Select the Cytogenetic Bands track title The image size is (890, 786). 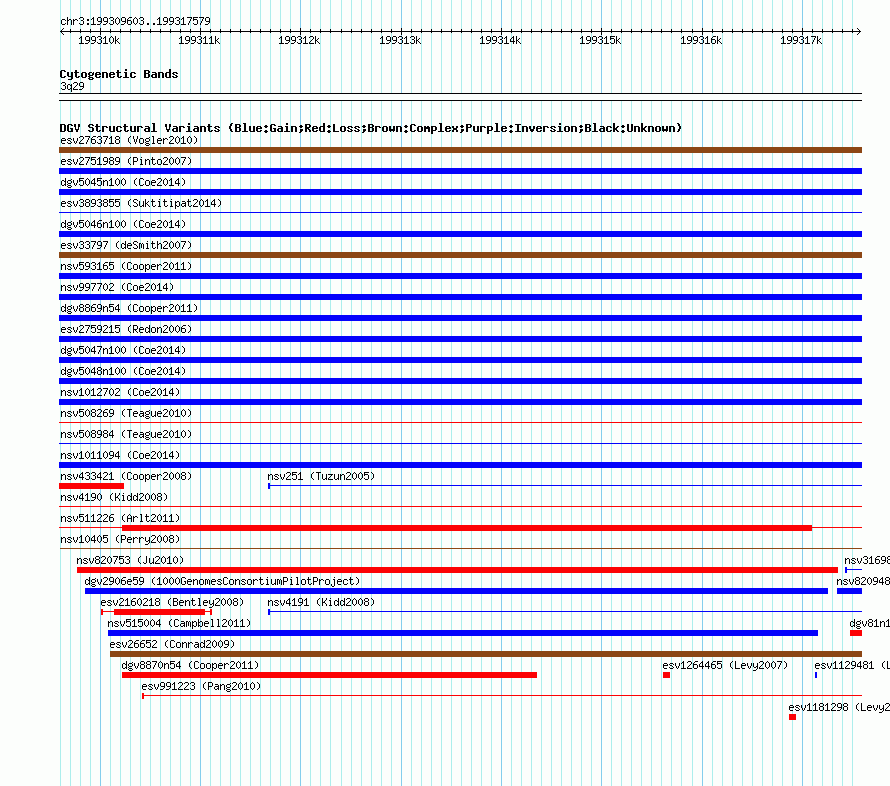pos(119,74)
